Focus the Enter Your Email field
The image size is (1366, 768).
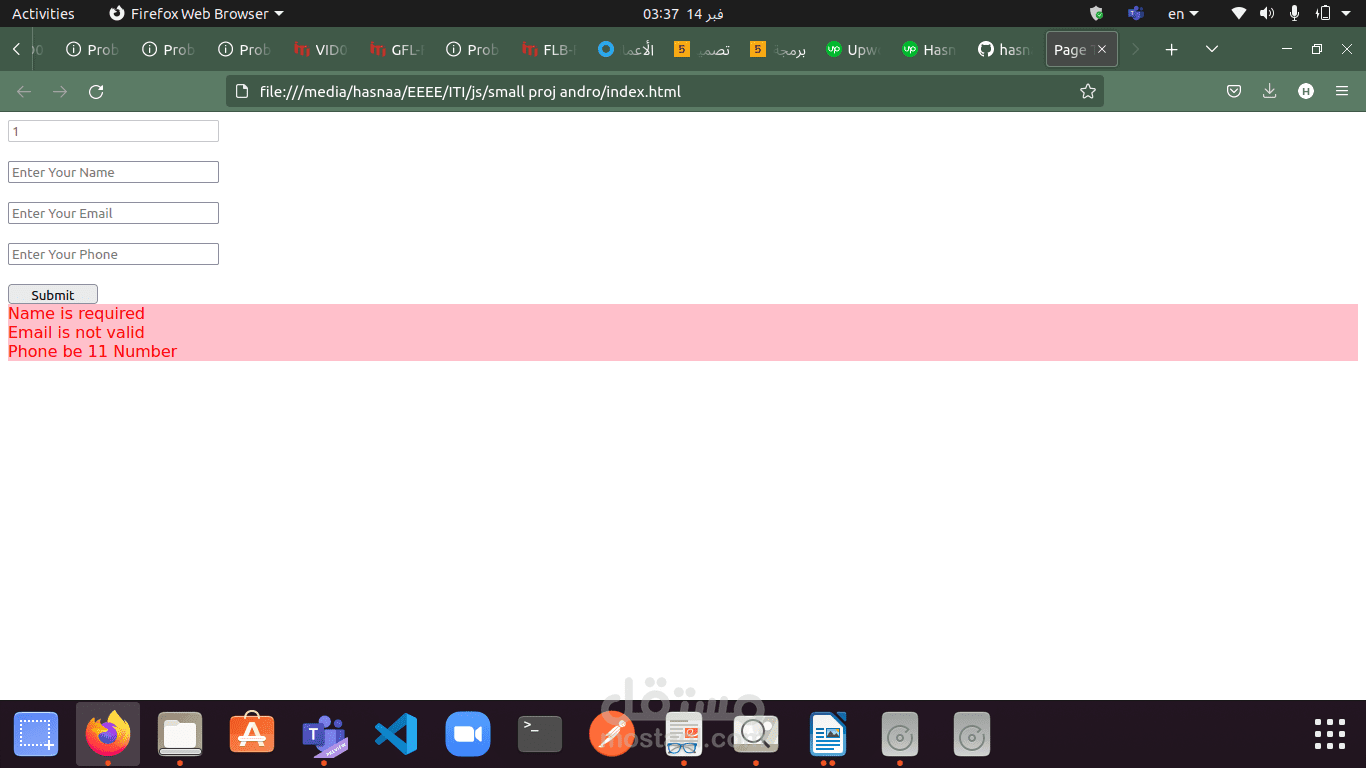tap(113, 213)
